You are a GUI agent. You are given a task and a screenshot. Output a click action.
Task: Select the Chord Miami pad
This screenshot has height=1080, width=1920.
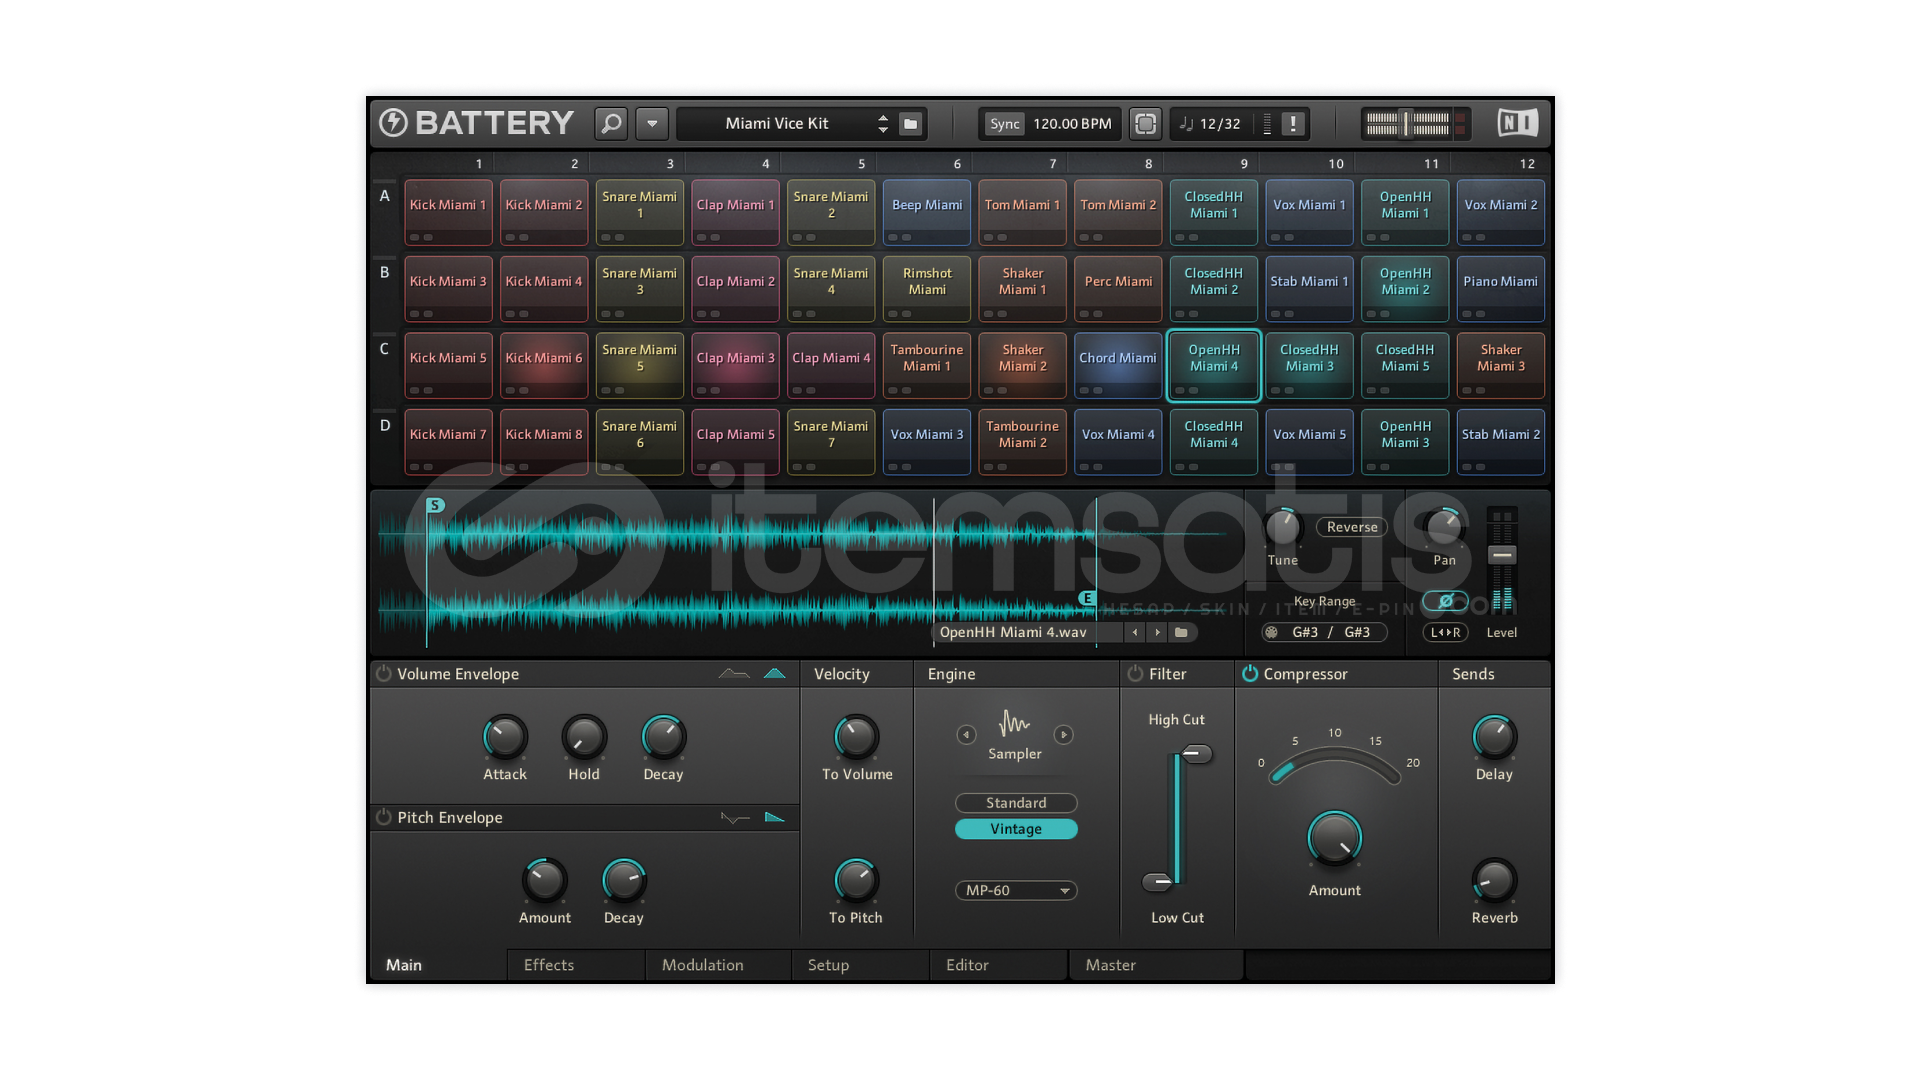1118,366
